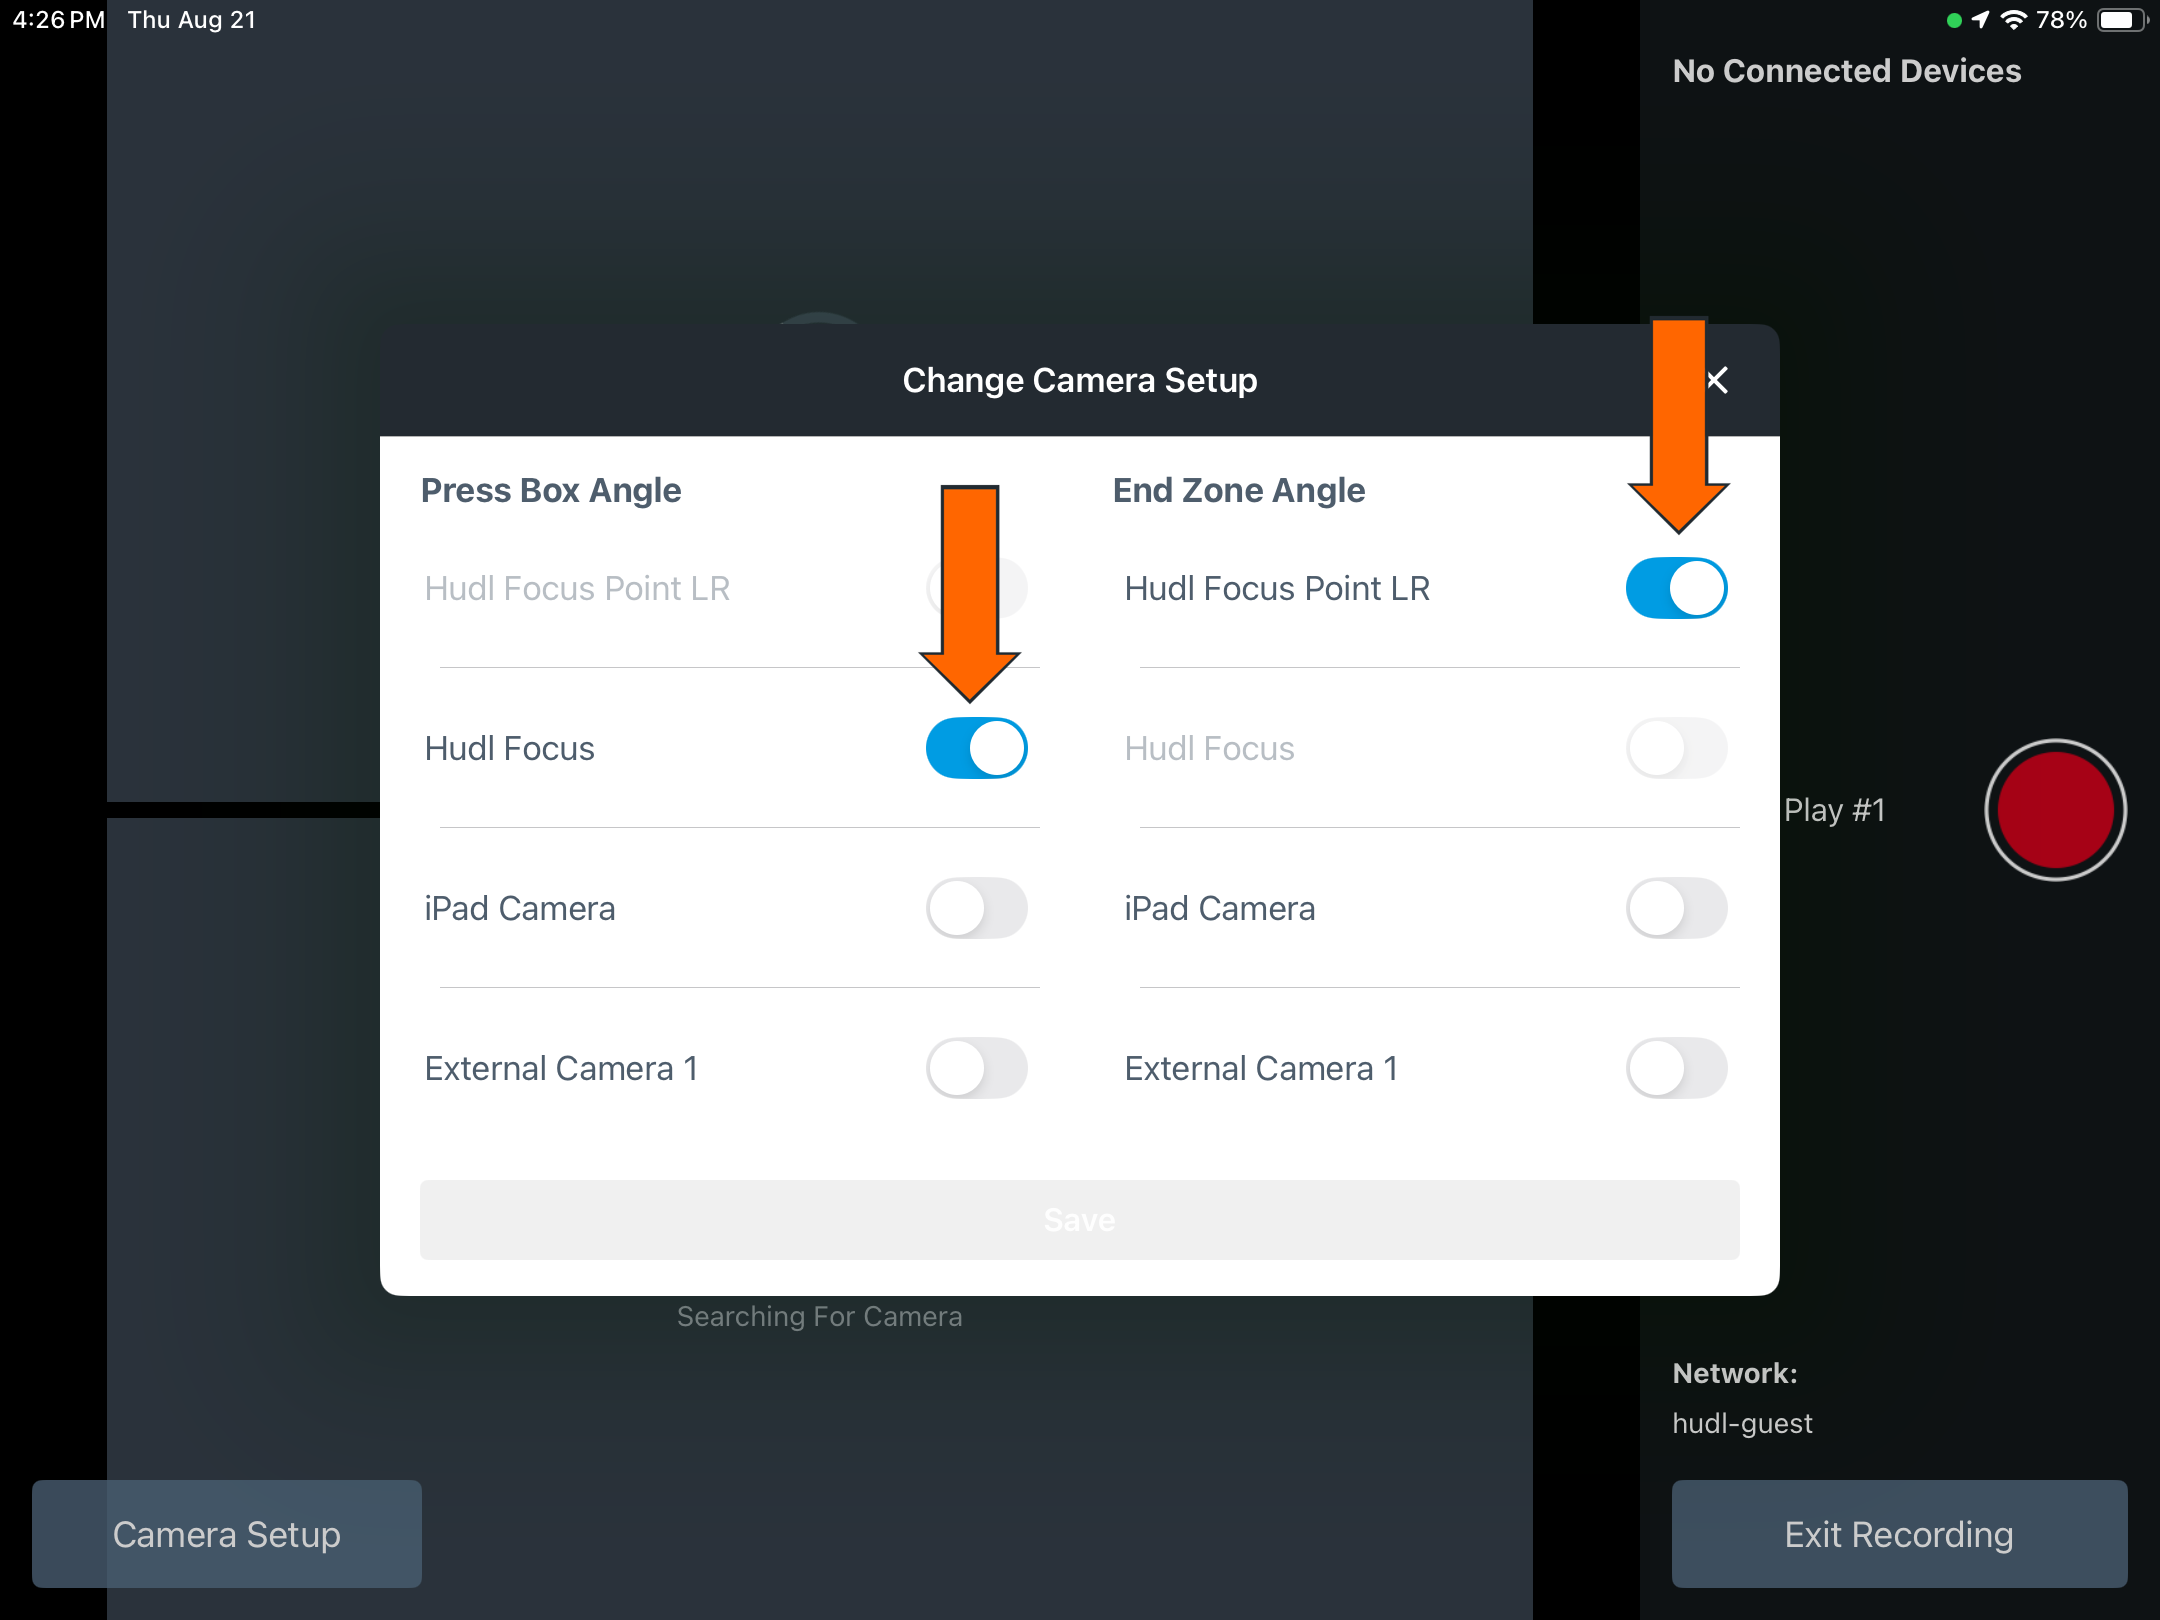The image size is (2160, 1620).
Task: Enable iPad Camera for End Zone Angle
Action: coord(1676,908)
